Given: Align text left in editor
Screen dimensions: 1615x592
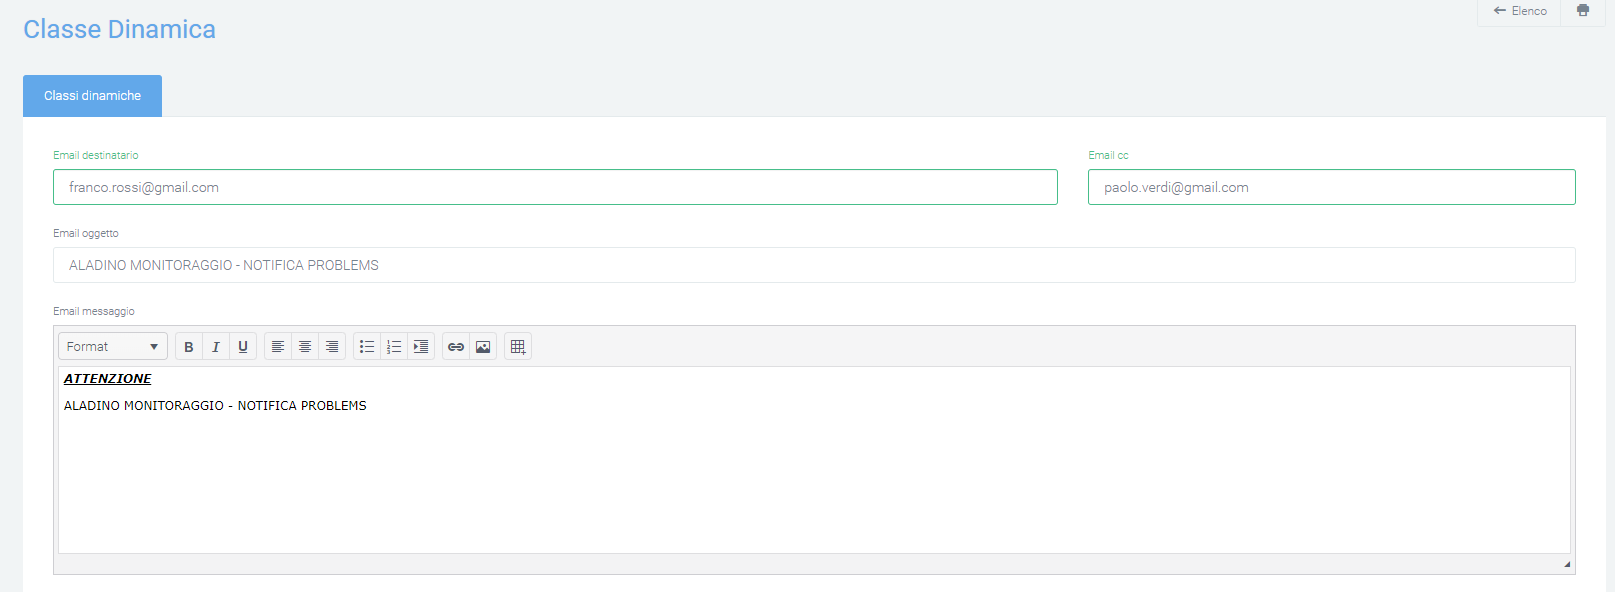Looking at the screenshot, I should (278, 347).
